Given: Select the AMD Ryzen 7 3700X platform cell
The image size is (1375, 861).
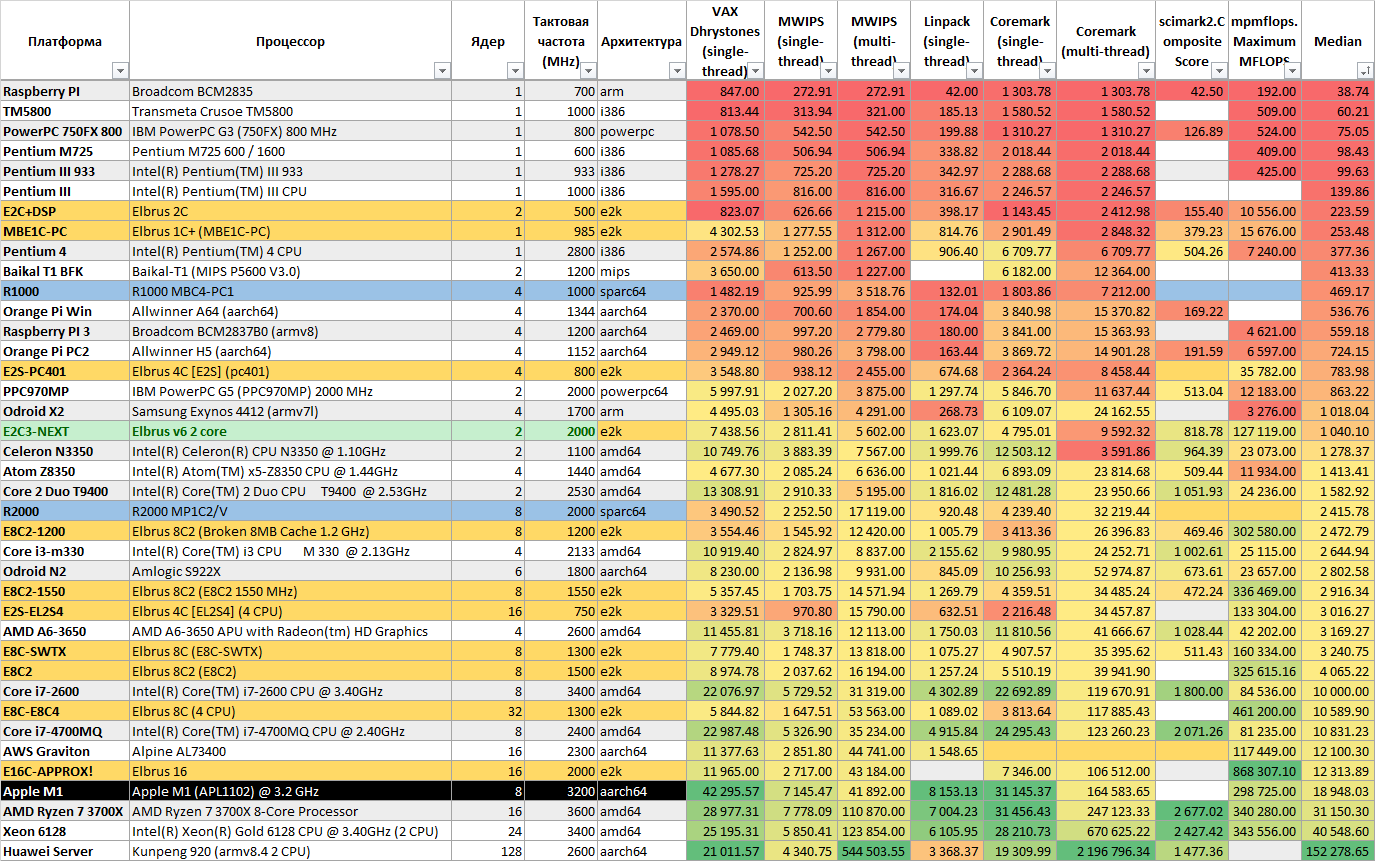Looking at the screenshot, I should 65,811.
